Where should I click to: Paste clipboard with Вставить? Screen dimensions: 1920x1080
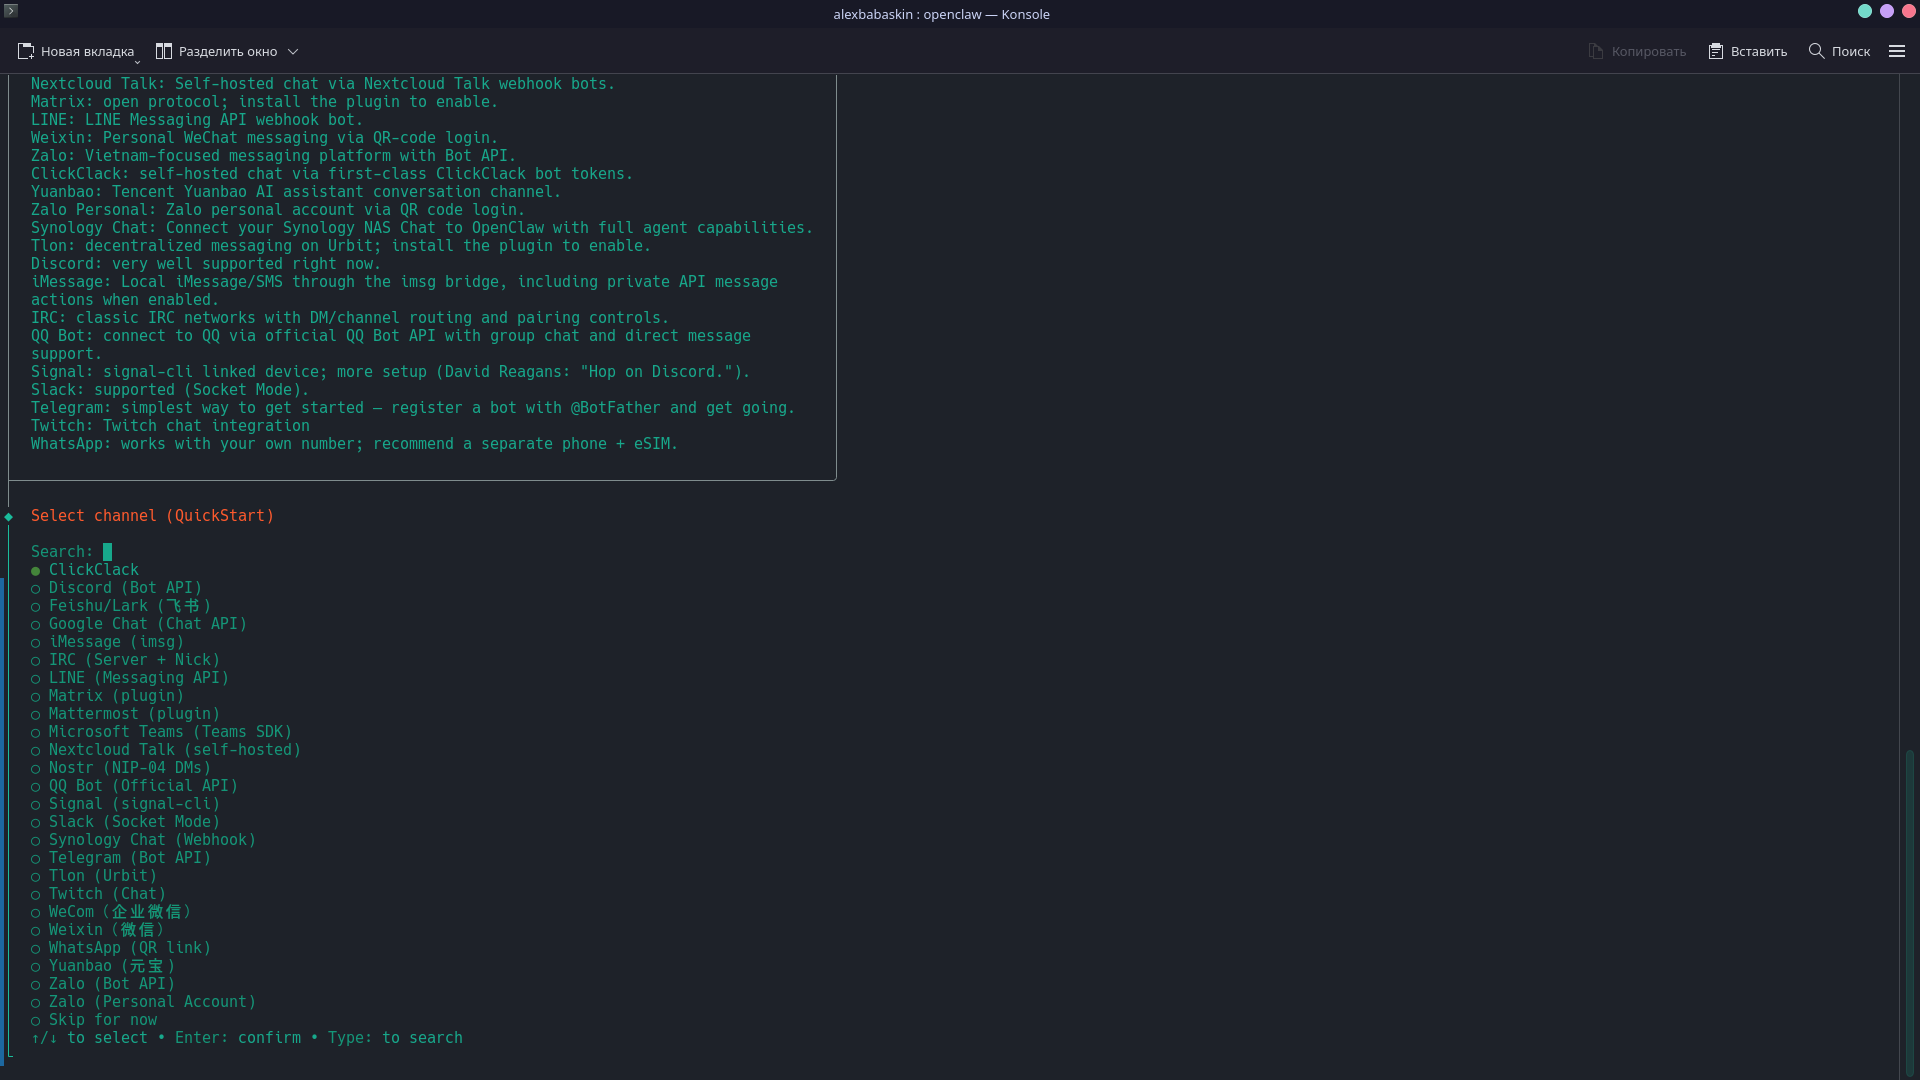click(x=1747, y=51)
